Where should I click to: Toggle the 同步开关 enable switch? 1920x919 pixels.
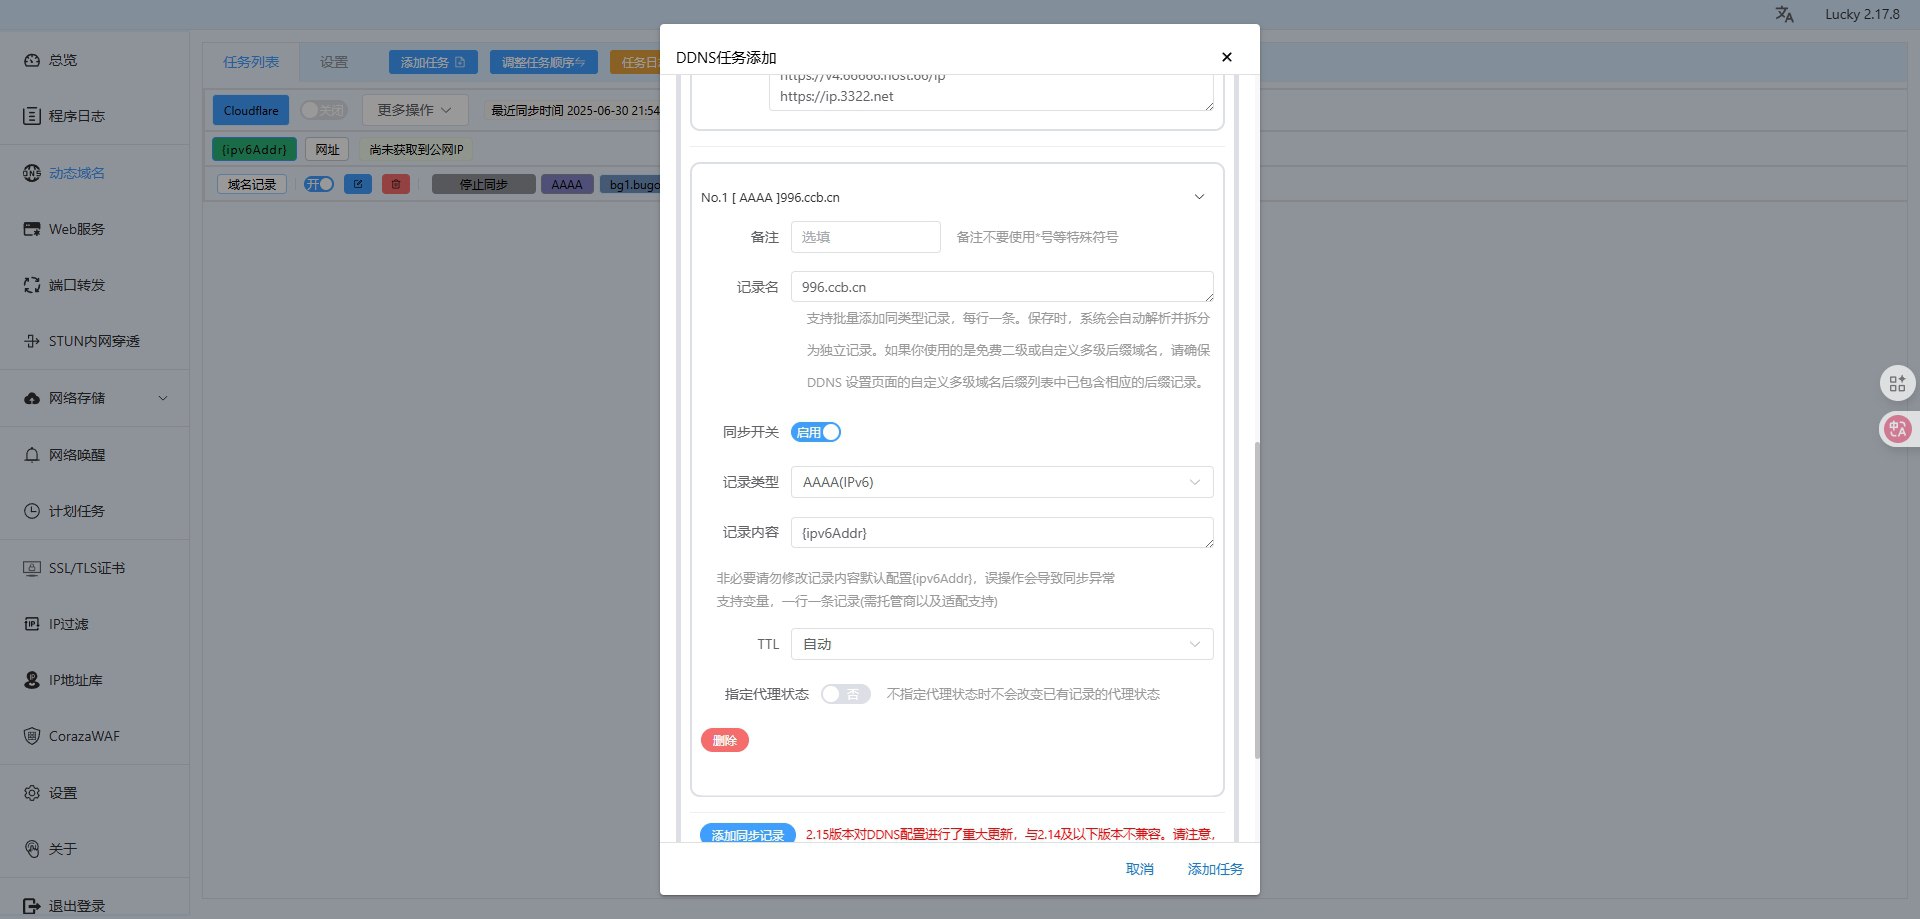[x=816, y=432]
